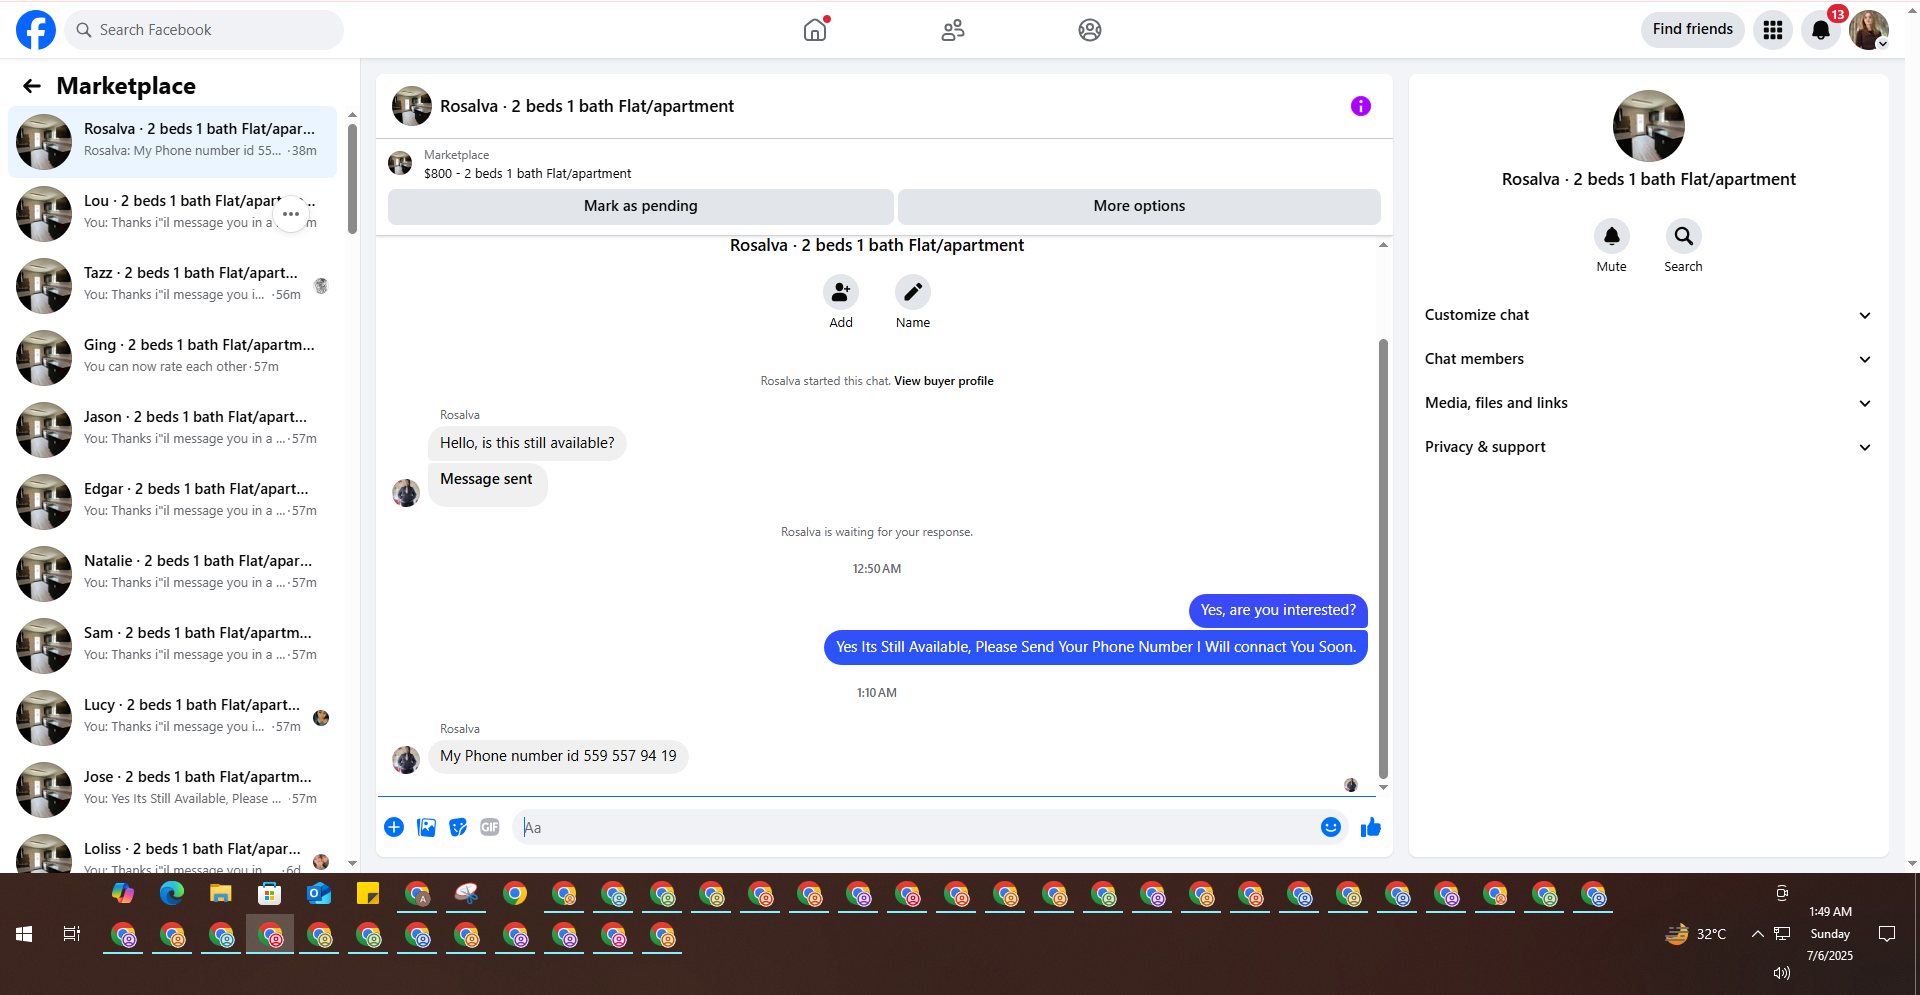1920x995 pixels.
Task: Open the Tazz conversation
Action: point(173,286)
